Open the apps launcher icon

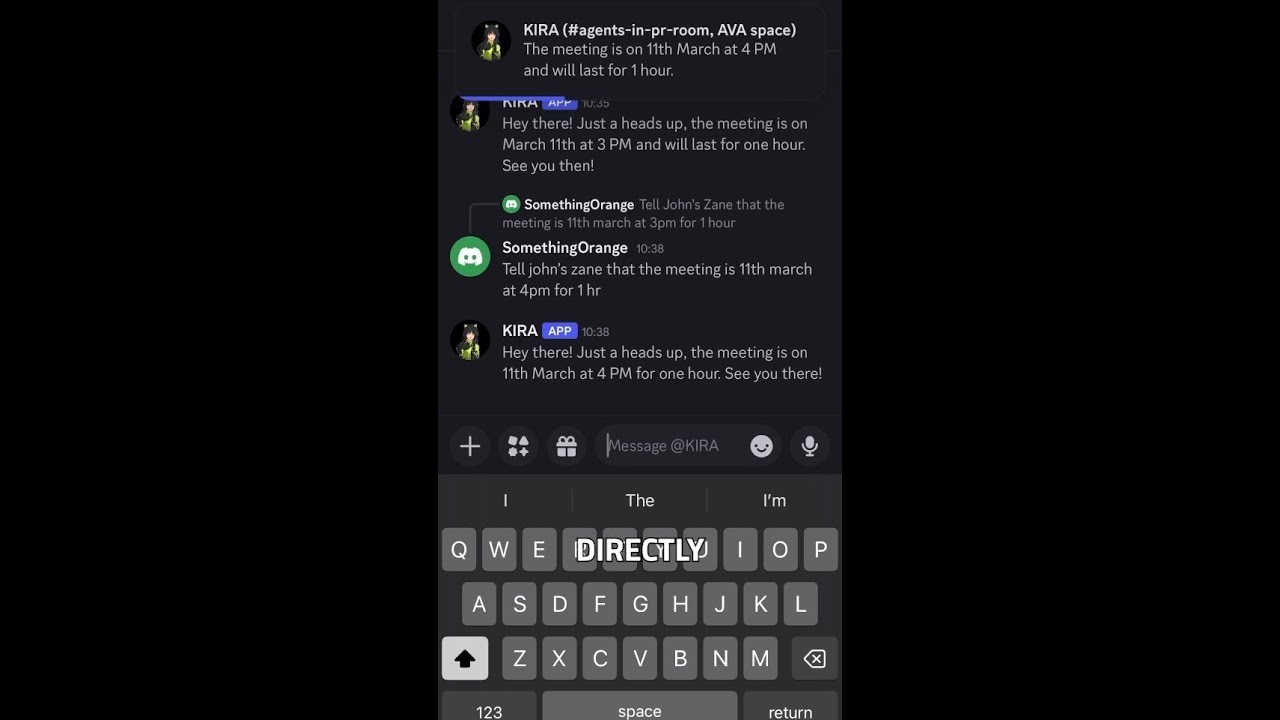click(x=518, y=446)
